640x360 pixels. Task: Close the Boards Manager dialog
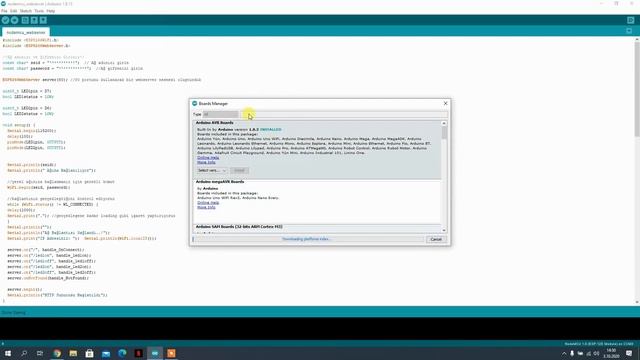445,103
